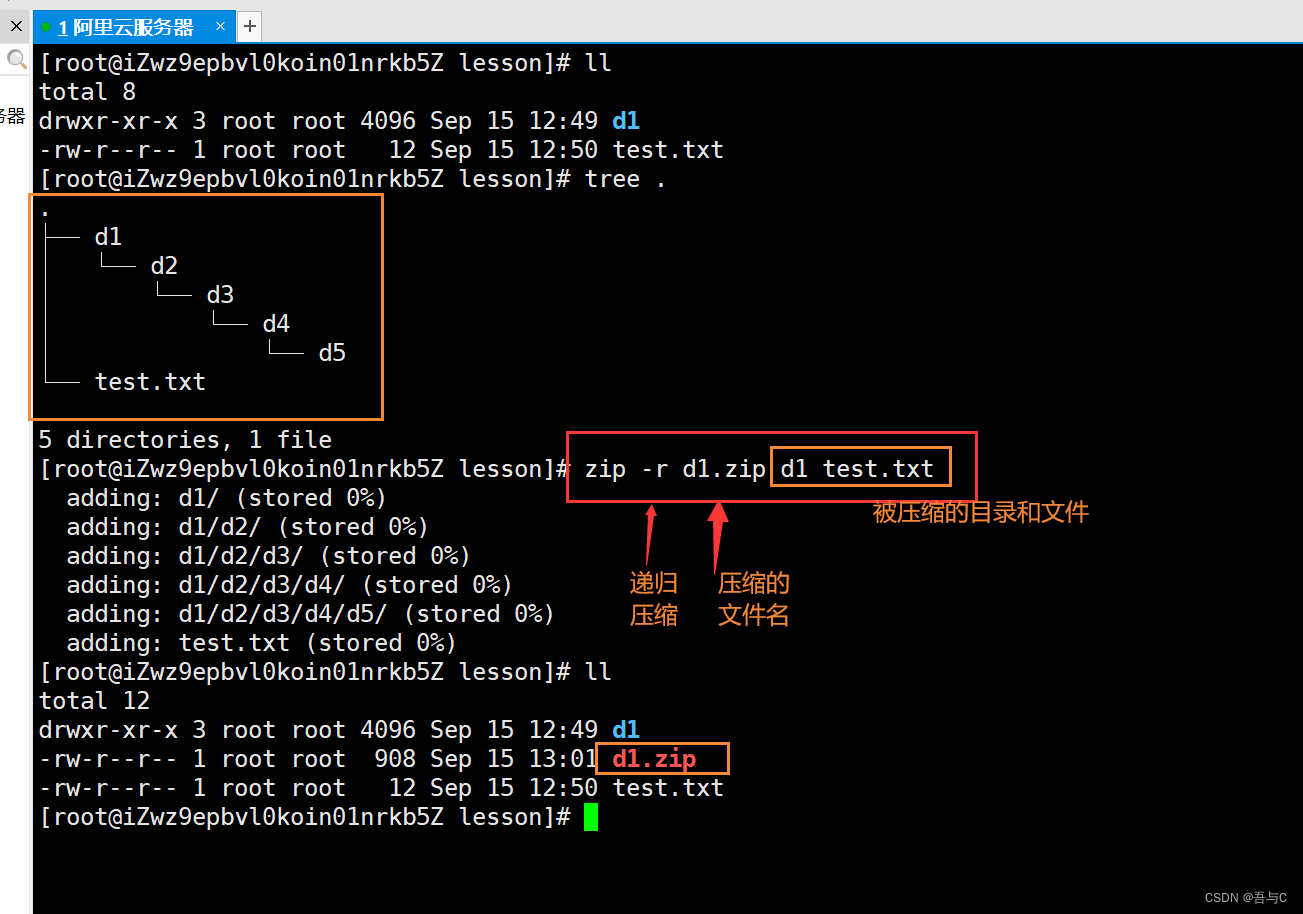Click d1 folder in the tree output

pyautogui.click(x=108, y=237)
